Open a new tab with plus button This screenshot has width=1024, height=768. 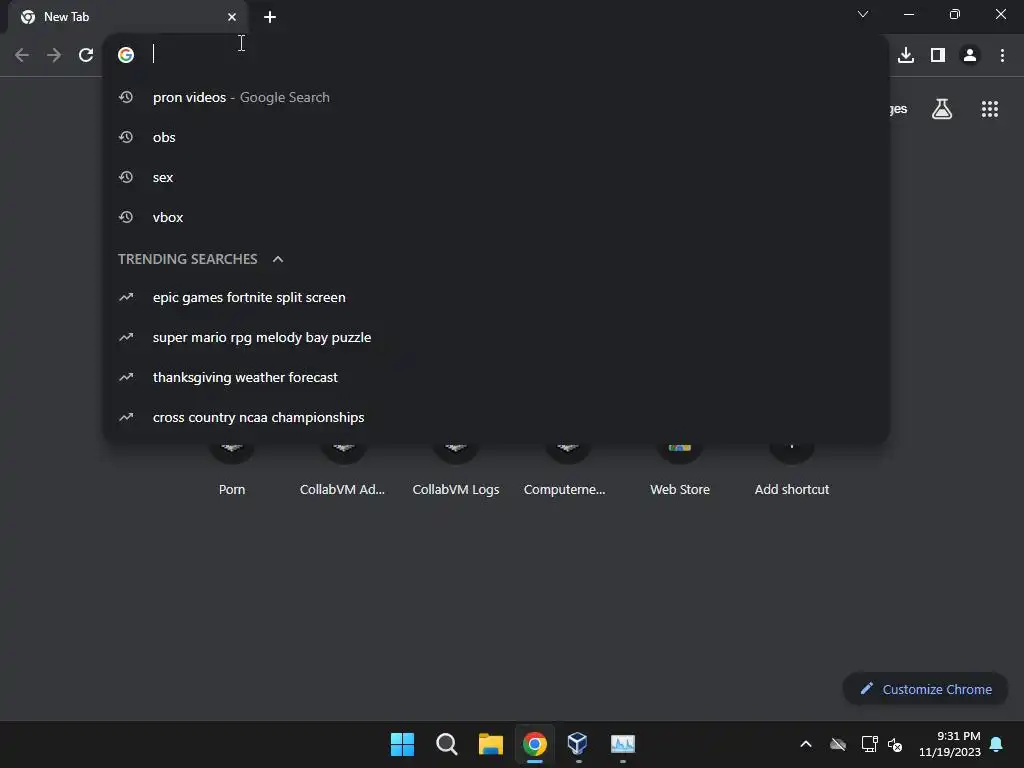coord(270,17)
